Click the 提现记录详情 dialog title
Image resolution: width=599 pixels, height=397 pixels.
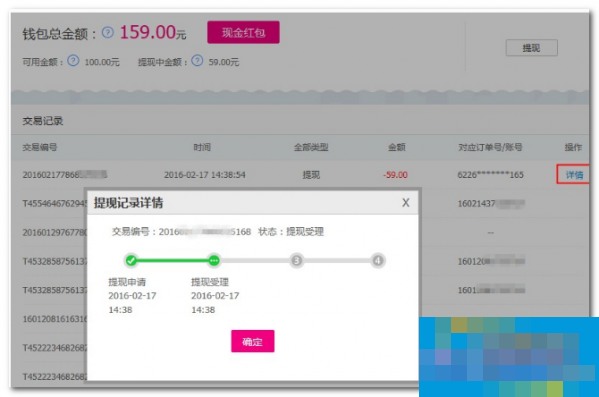[128, 203]
